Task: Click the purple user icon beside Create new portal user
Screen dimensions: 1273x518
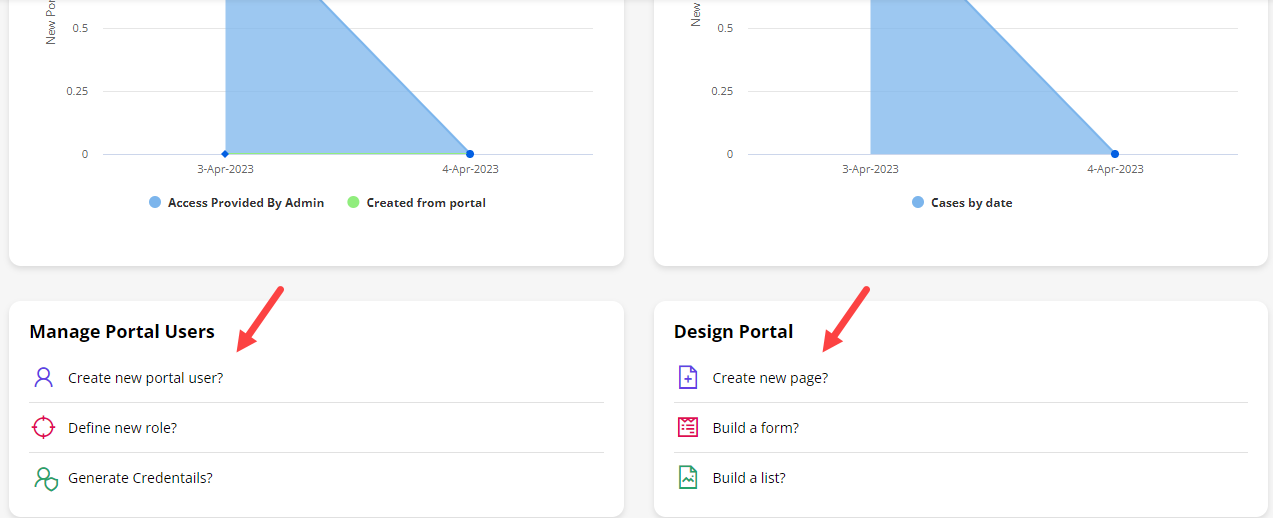Action: click(43, 378)
